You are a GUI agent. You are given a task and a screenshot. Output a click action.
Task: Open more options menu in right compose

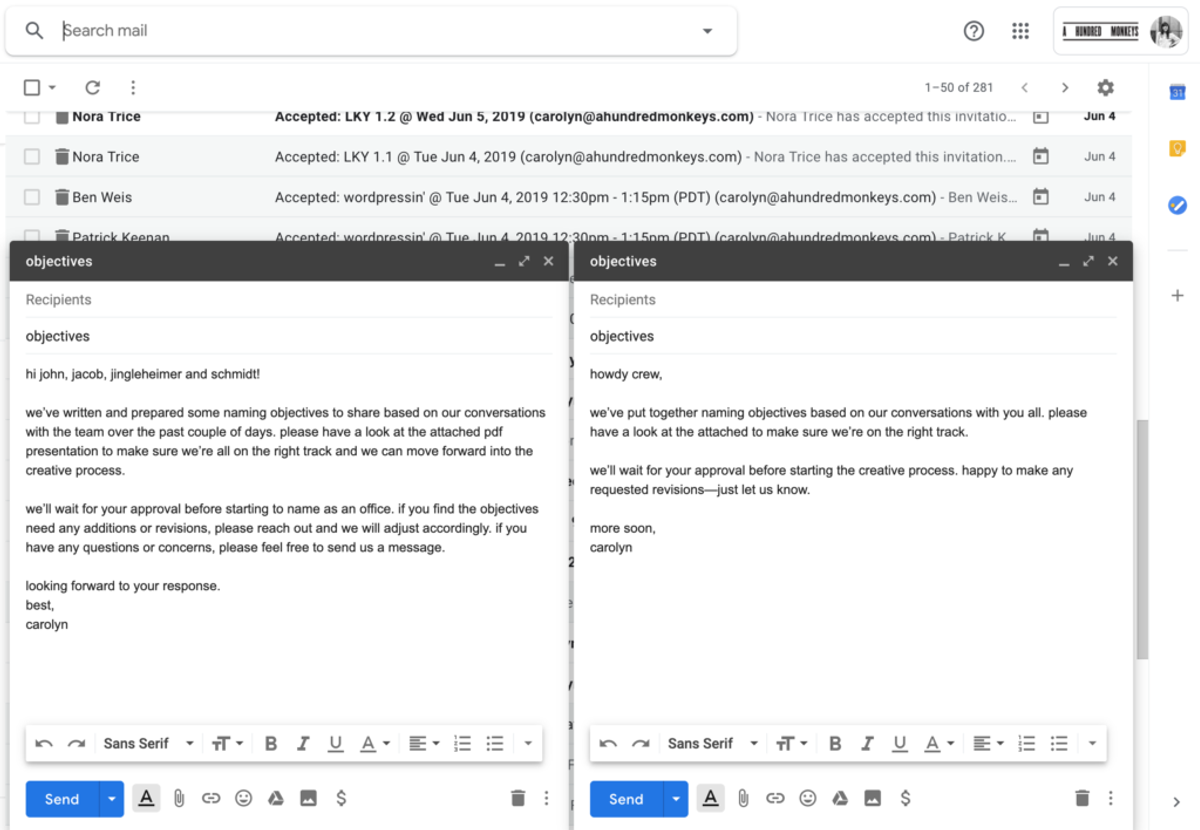click(1110, 798)
